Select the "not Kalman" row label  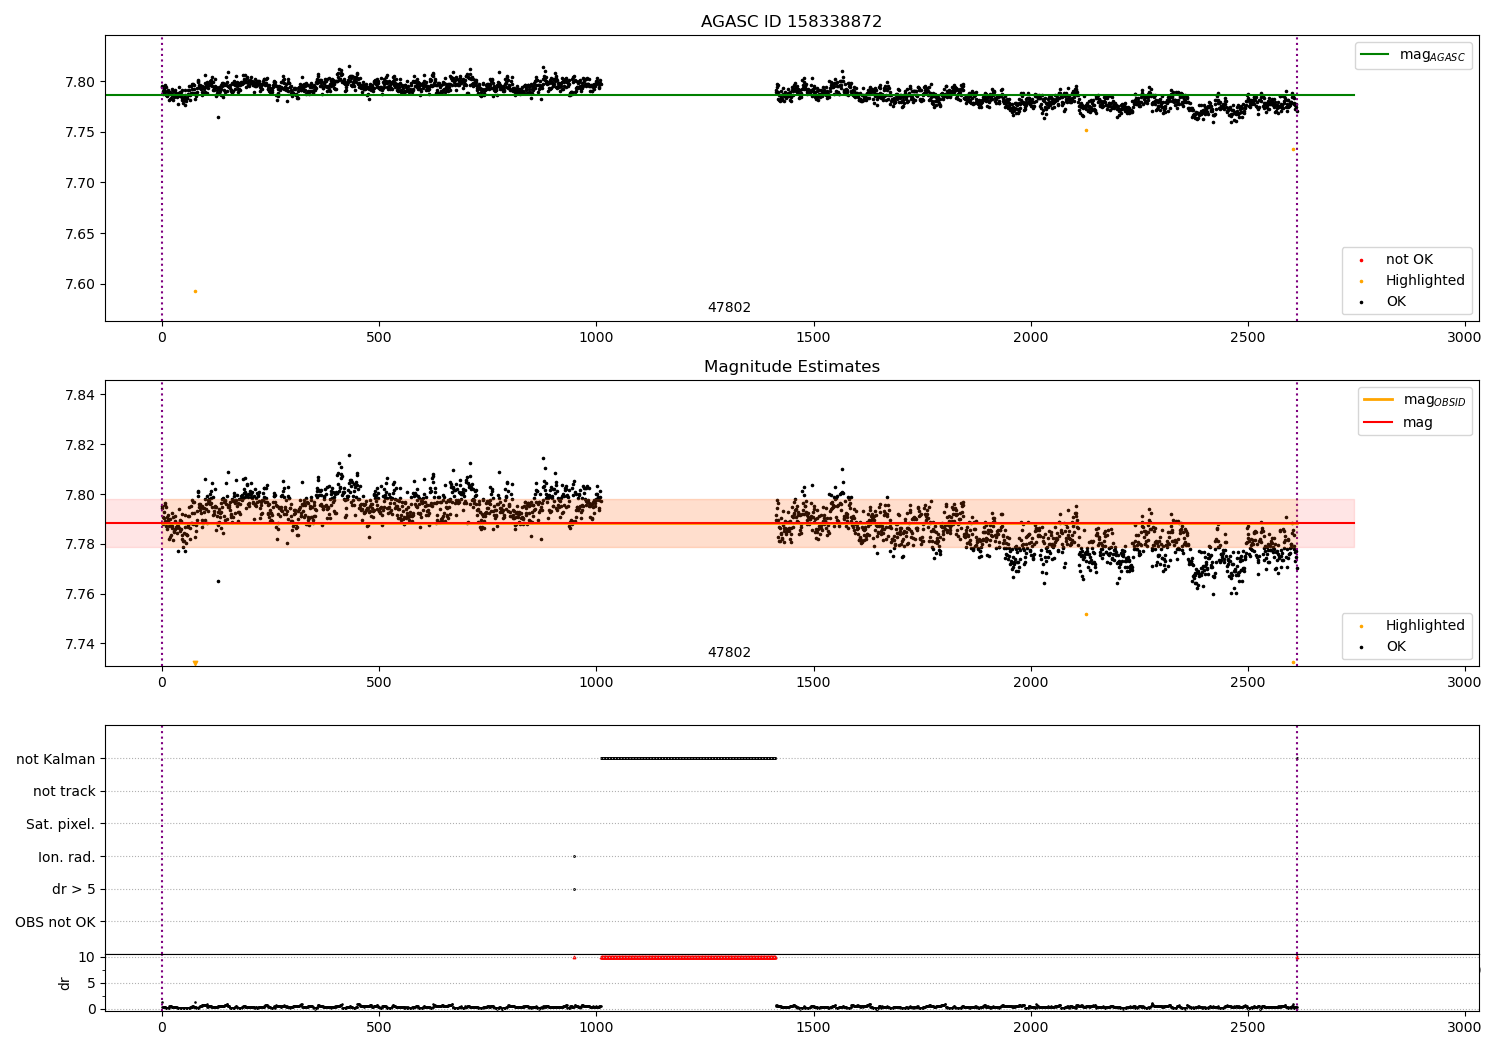coord(56,759)
